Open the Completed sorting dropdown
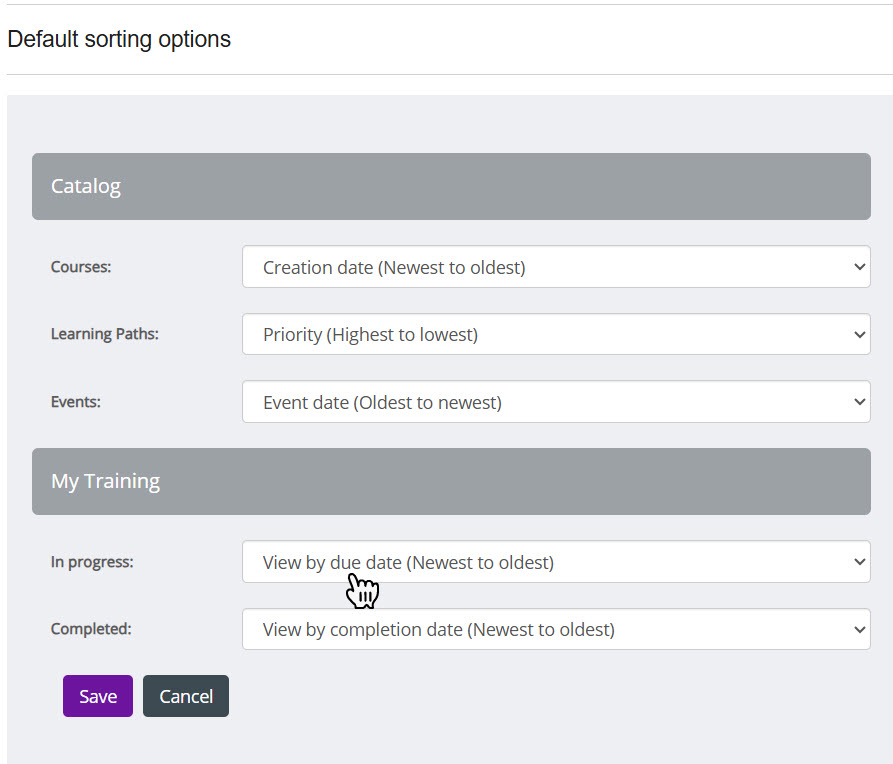This screenshot has width=893, height=764. (x=555, y=629)
